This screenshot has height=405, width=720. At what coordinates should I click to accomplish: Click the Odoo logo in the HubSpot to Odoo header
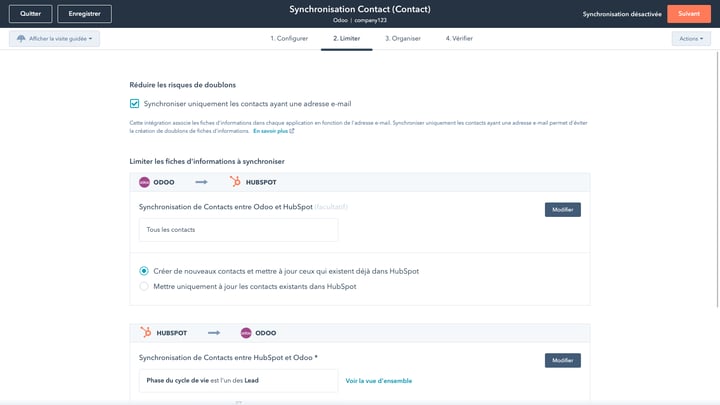pyautogui.click(x=246, y=333)
